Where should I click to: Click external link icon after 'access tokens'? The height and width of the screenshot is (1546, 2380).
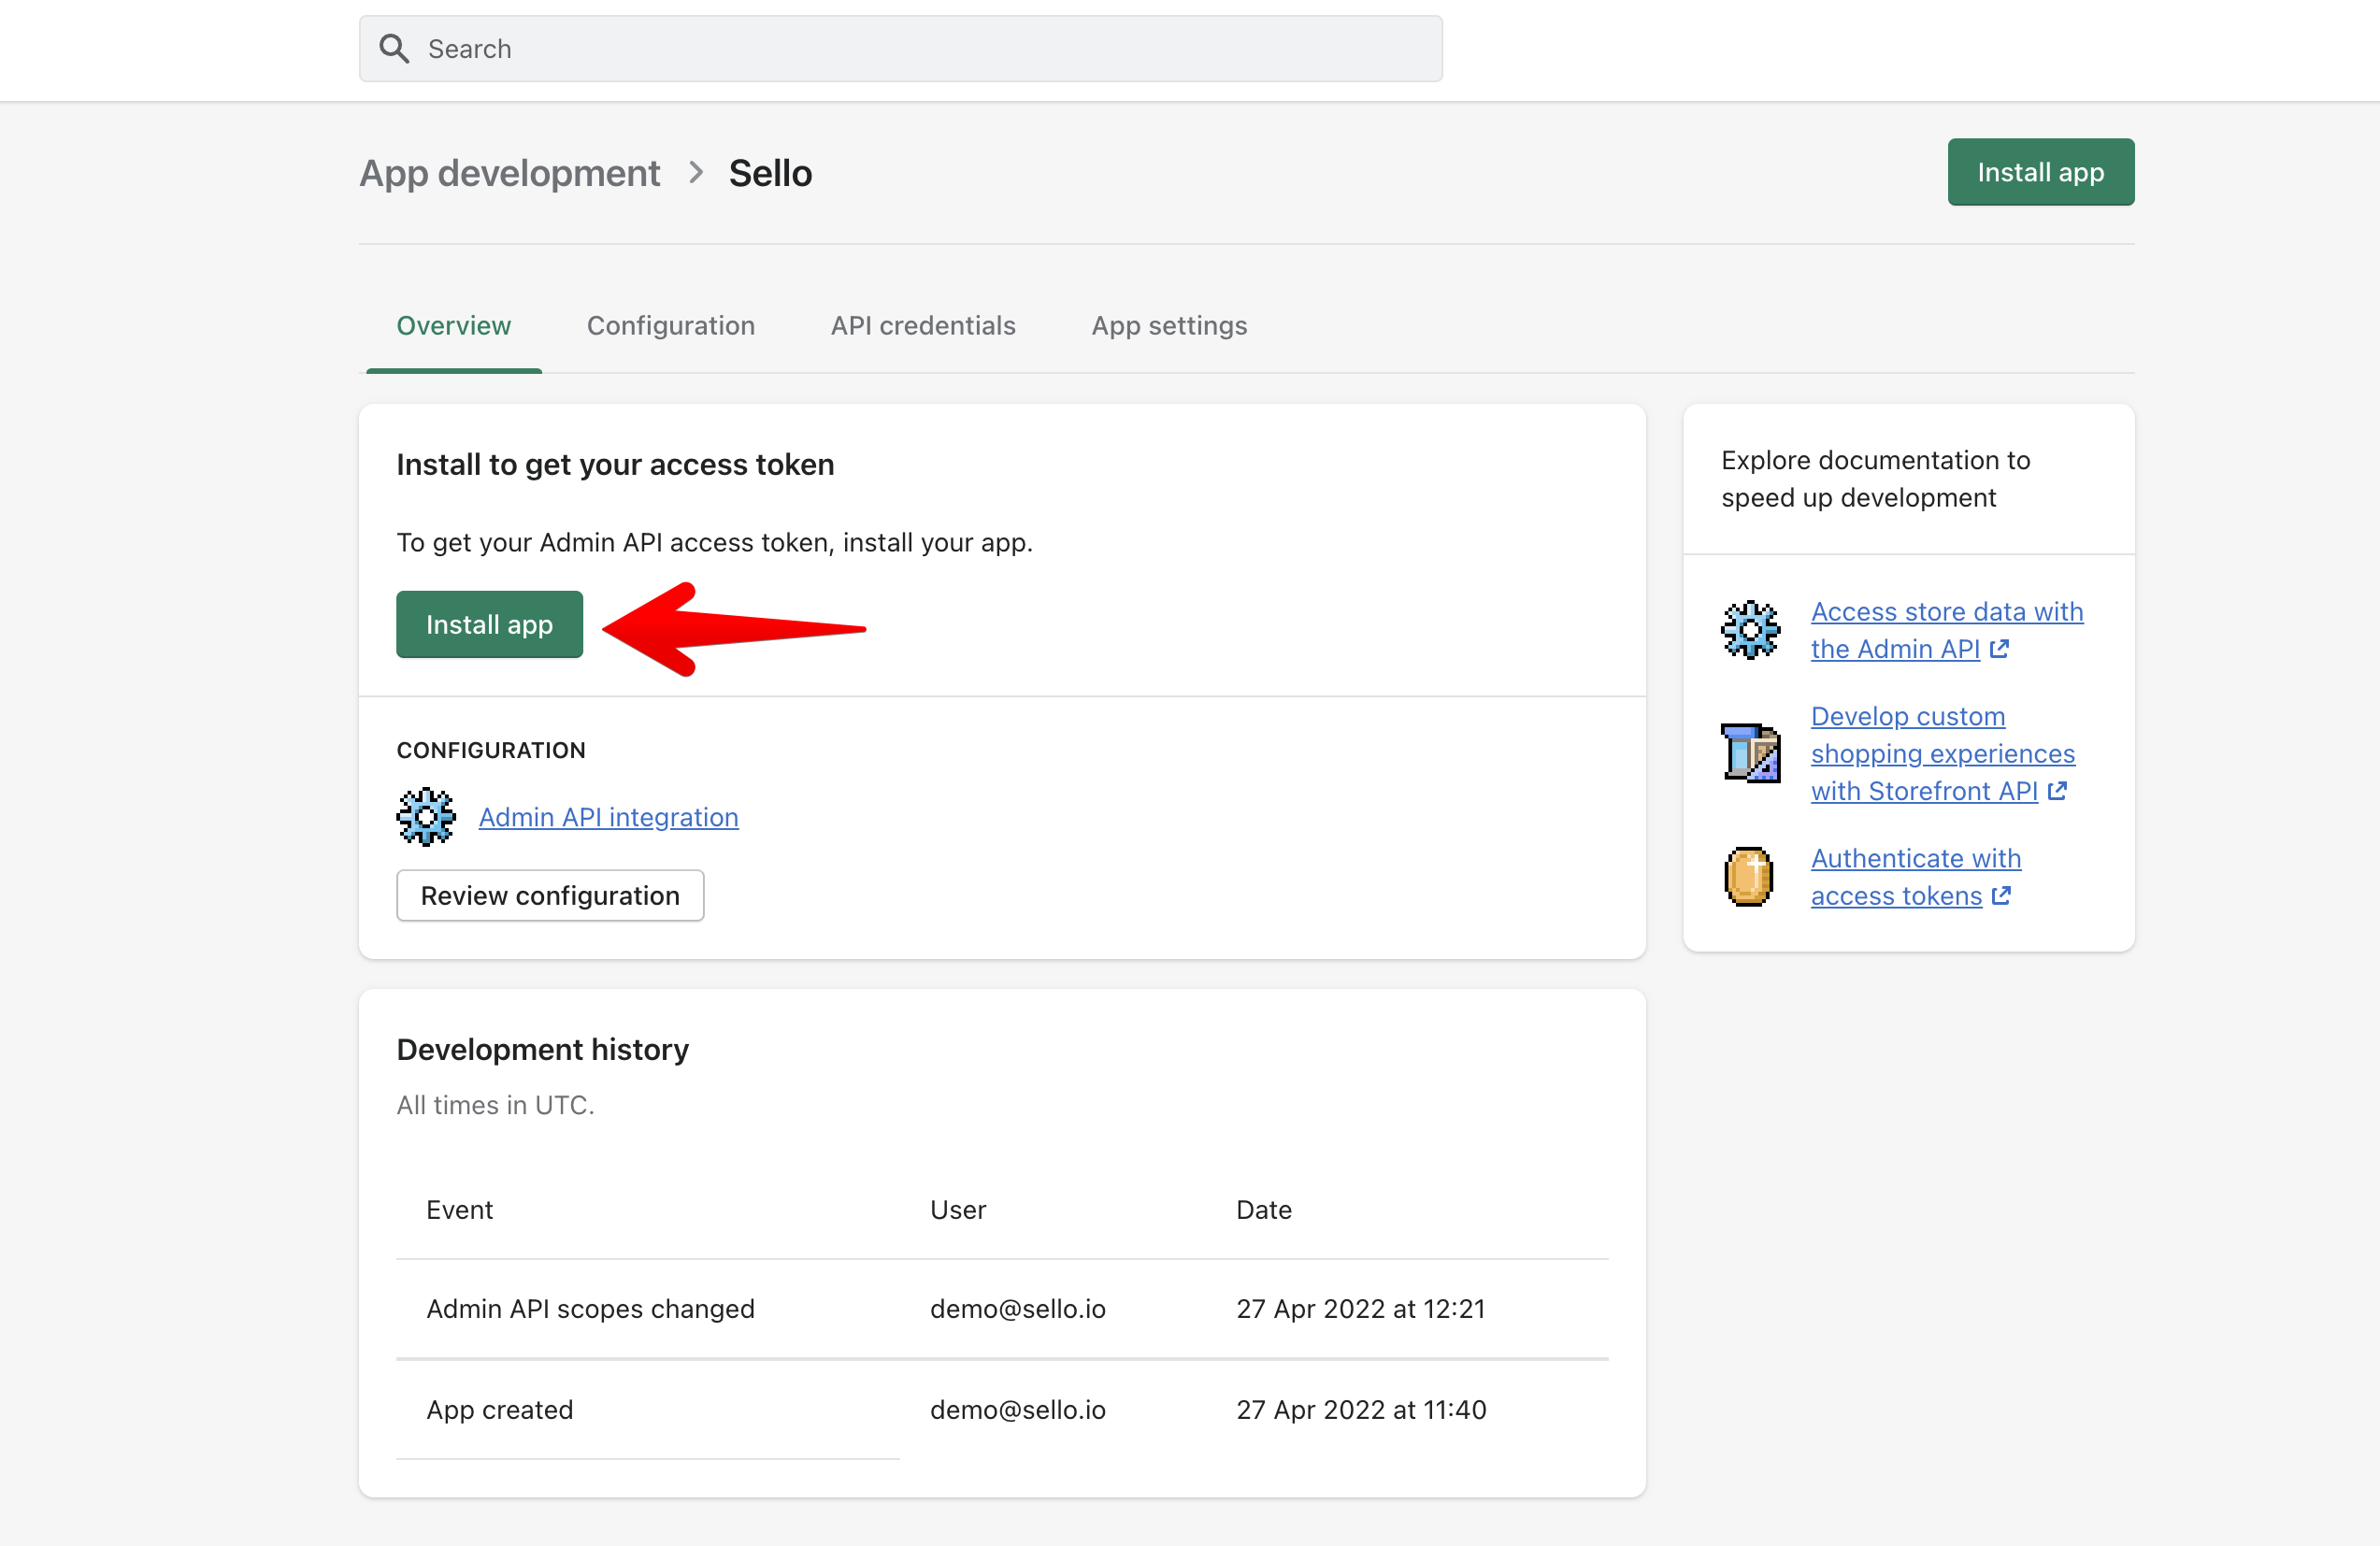(x=2001, y=897)
